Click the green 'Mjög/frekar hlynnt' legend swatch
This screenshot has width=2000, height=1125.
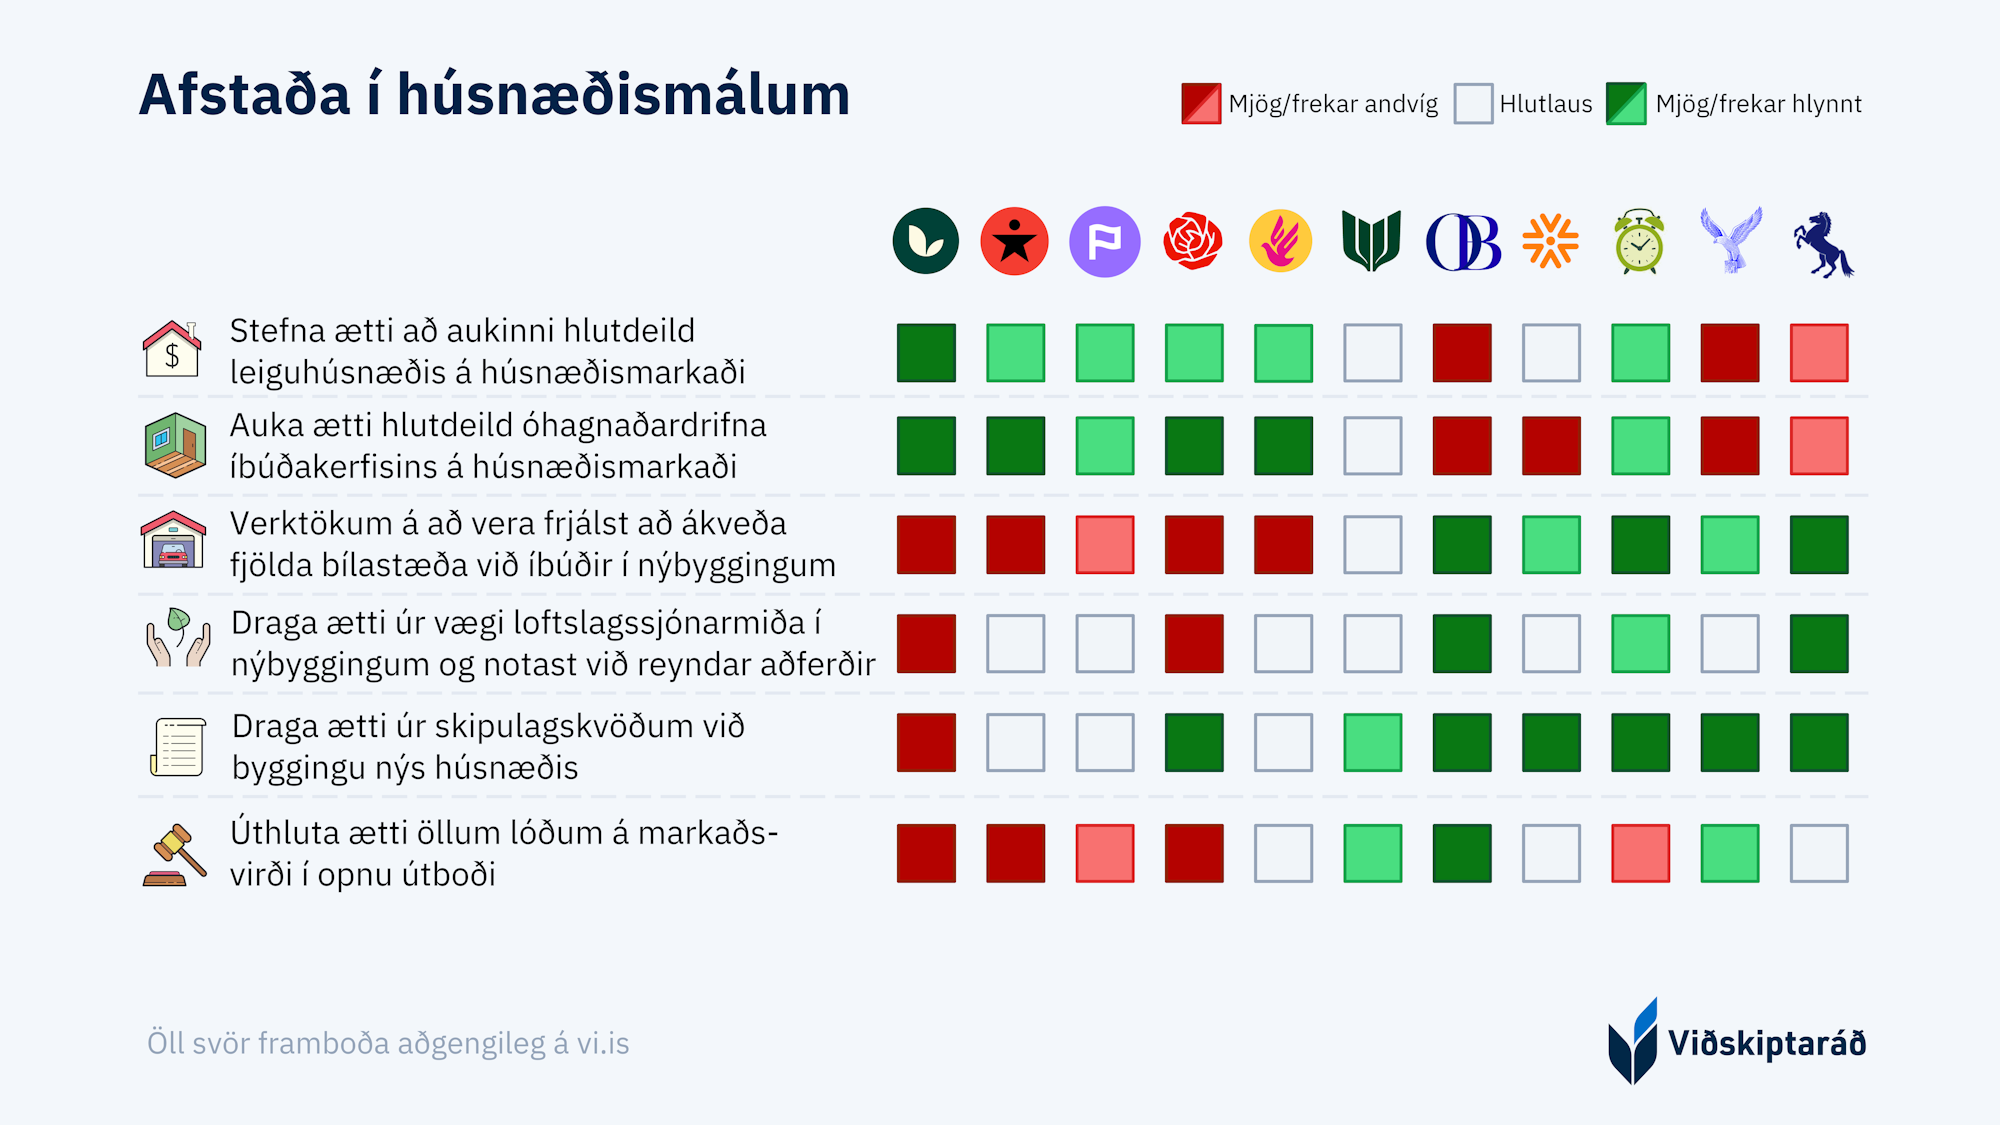1626,104
